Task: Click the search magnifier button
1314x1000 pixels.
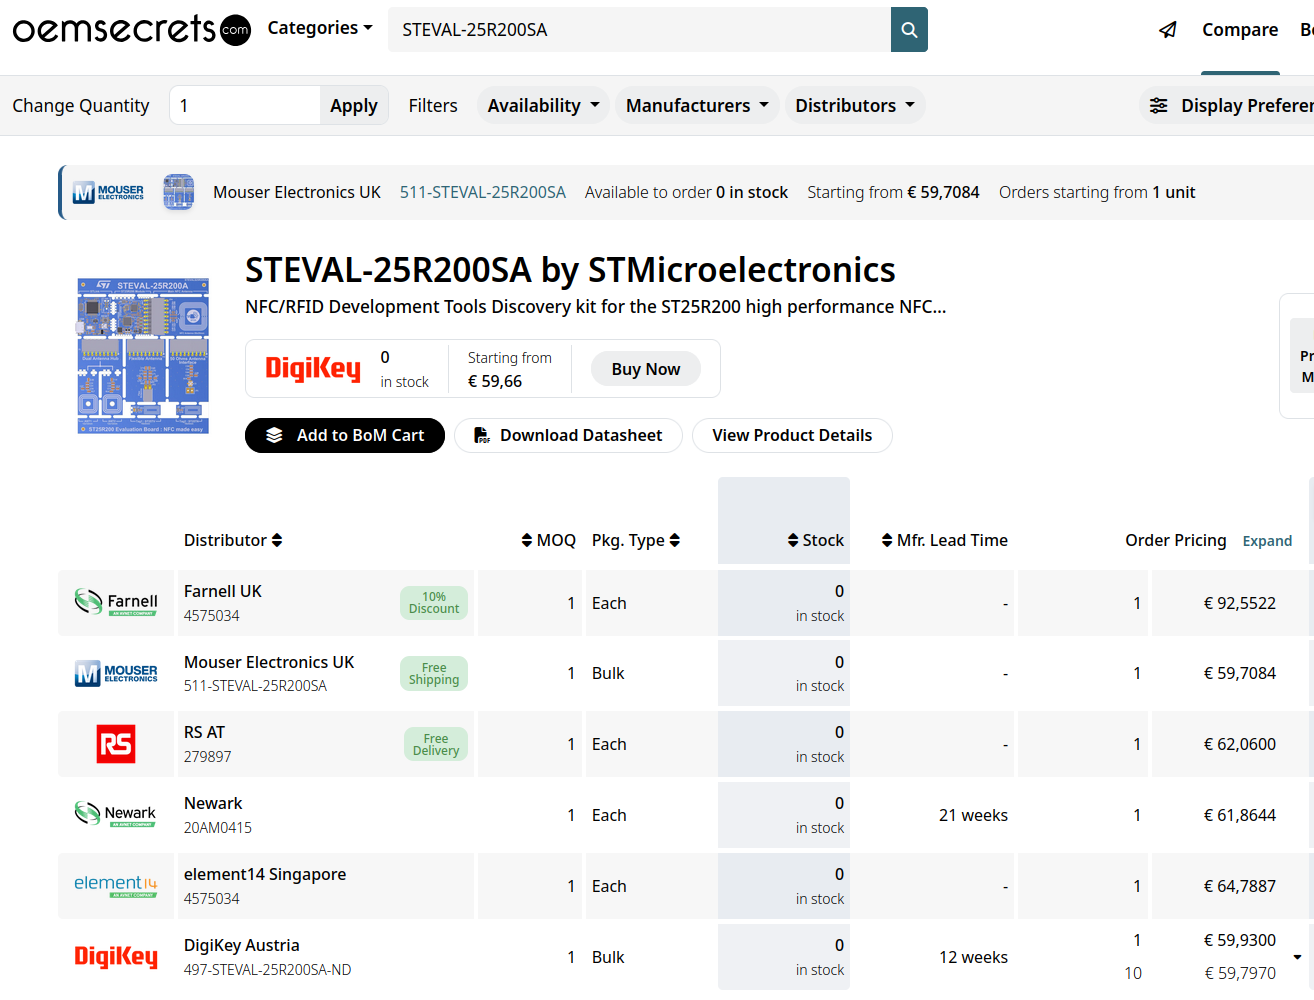Action: pyautogui.click(x=909, y=30)
